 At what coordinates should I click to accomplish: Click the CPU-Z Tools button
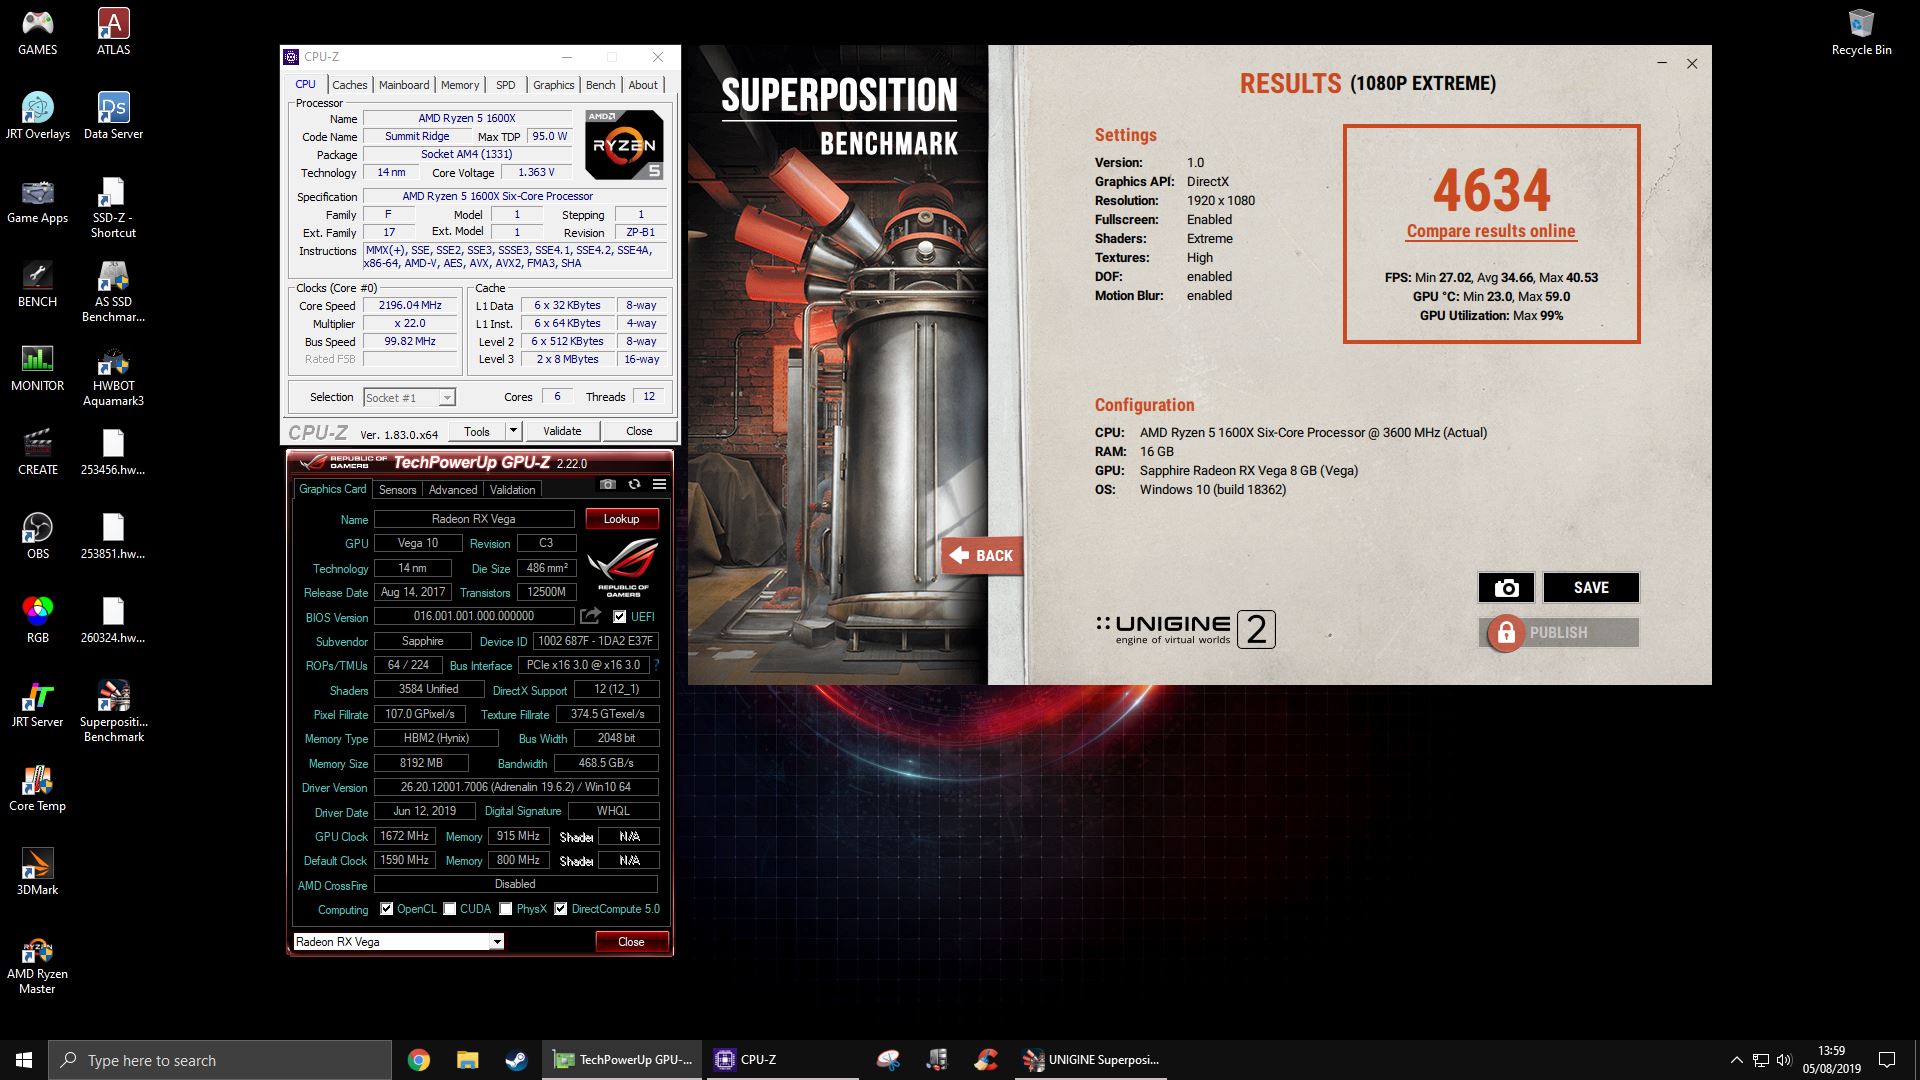click(x=477, y=431)
